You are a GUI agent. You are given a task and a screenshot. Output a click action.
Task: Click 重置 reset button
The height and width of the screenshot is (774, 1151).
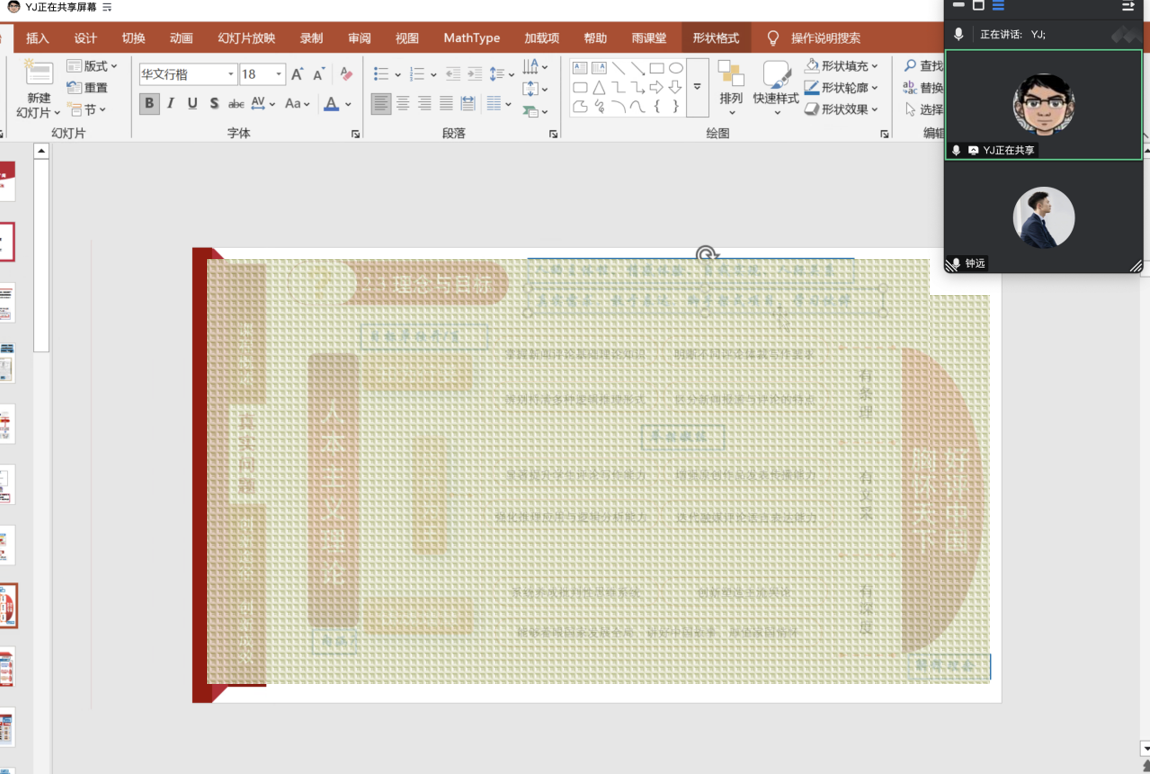click(87, 87)
